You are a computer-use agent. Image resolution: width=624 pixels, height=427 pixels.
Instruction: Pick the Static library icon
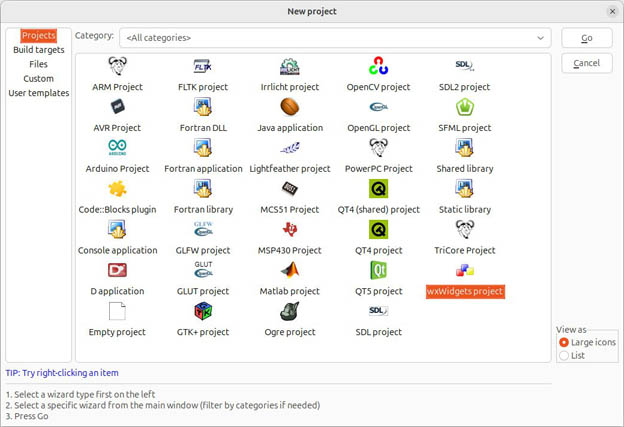(x=464, y=189)
